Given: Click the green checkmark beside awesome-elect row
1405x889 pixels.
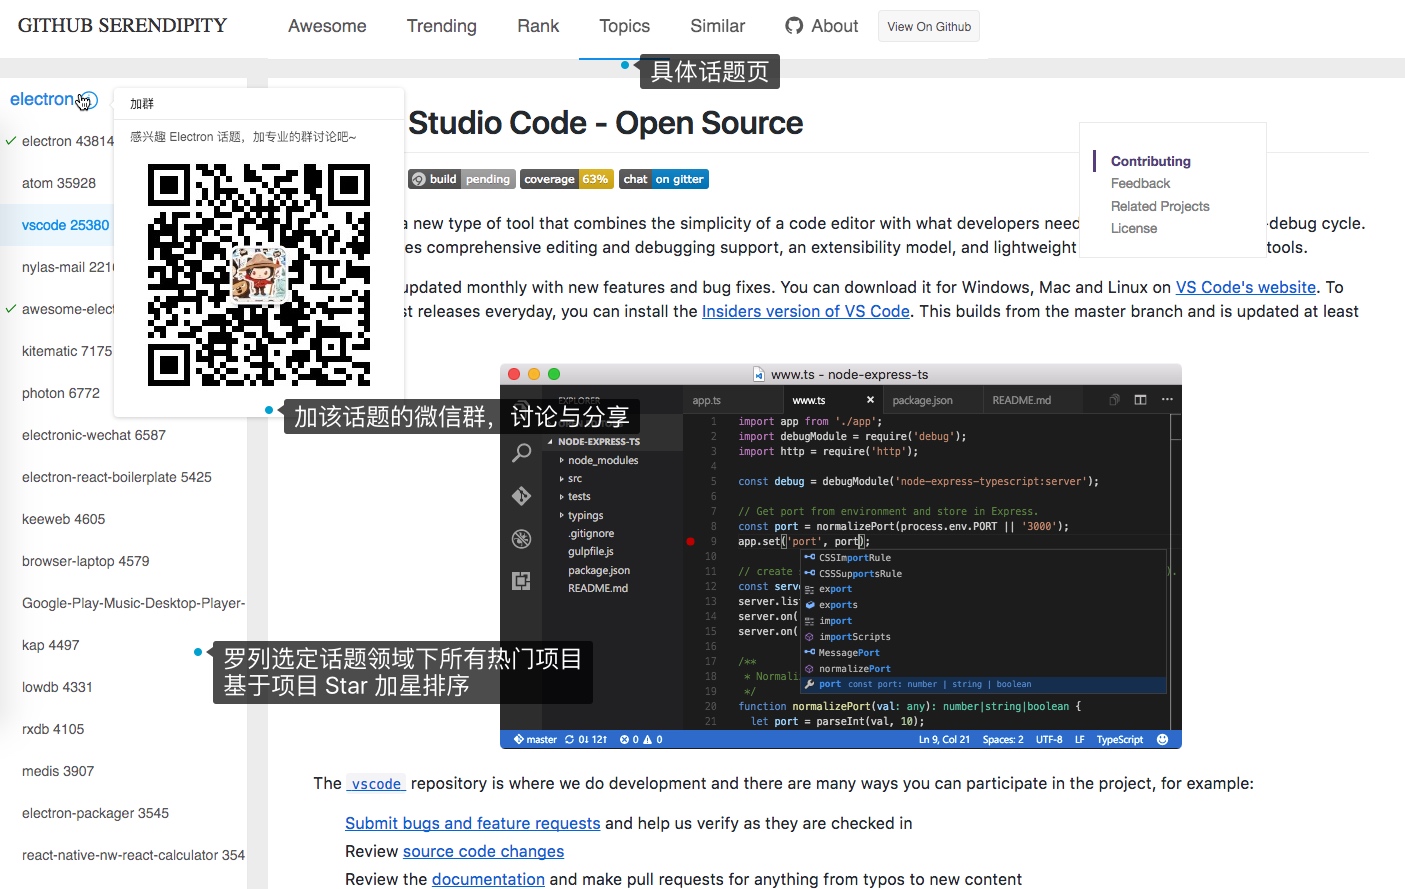Looking at the screenshot, I should coord(10,309).
